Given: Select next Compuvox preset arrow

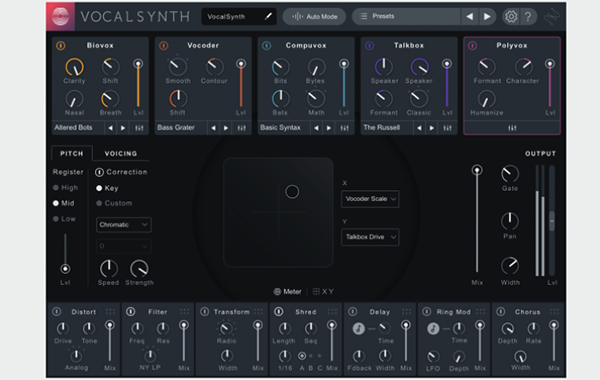Looking at the screenshot, I should (329, 128).
